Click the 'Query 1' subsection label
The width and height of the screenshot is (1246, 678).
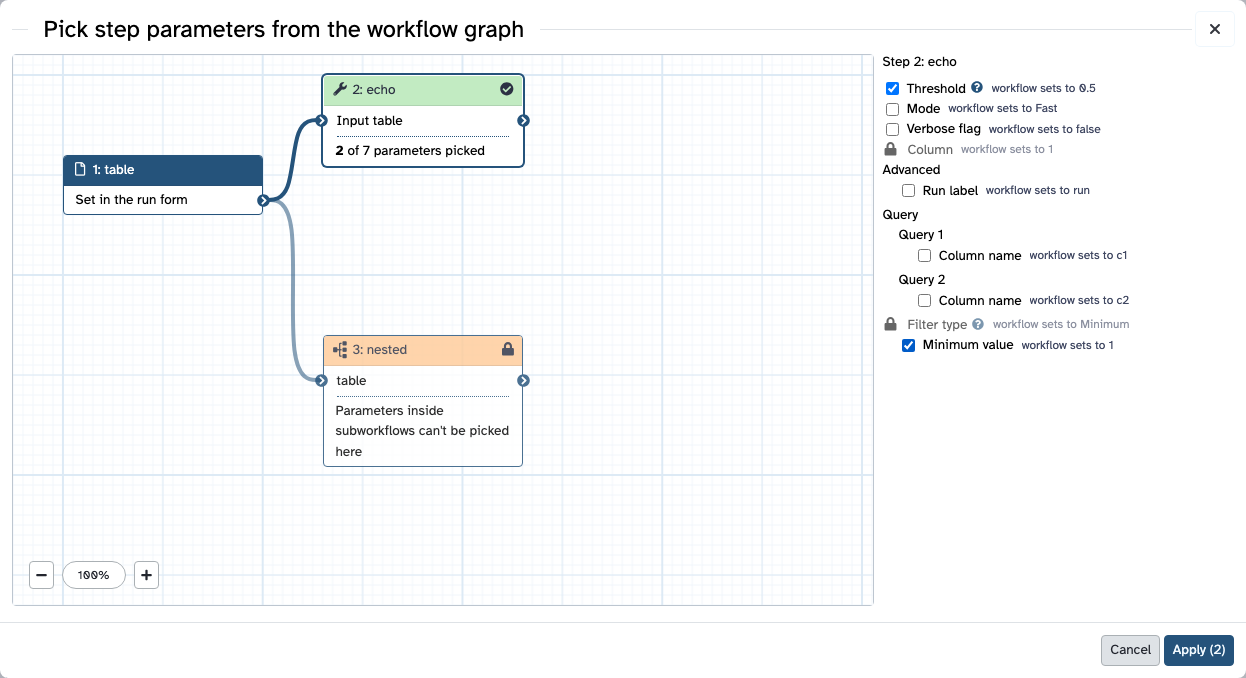922,235
